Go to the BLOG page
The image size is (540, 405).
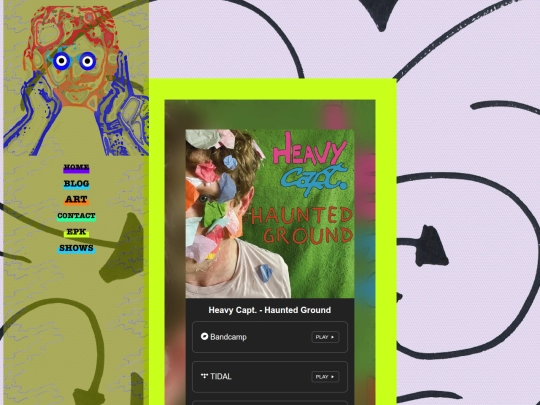pos(76,184)
